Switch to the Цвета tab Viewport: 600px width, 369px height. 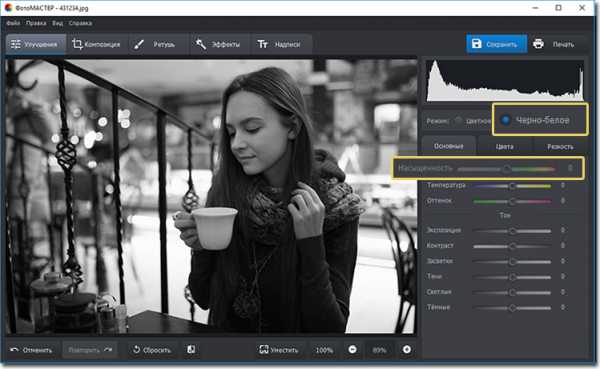point(504,146)
